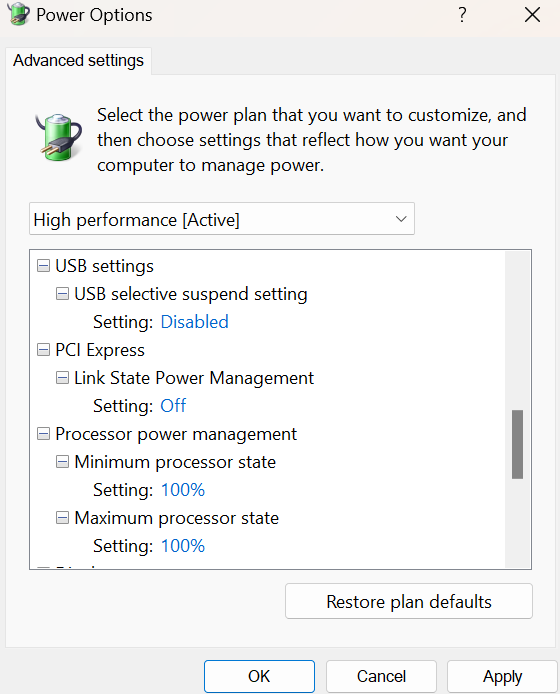Click the Apply button
This screenshot has width=560, height=694.
[x=502, y=676]
